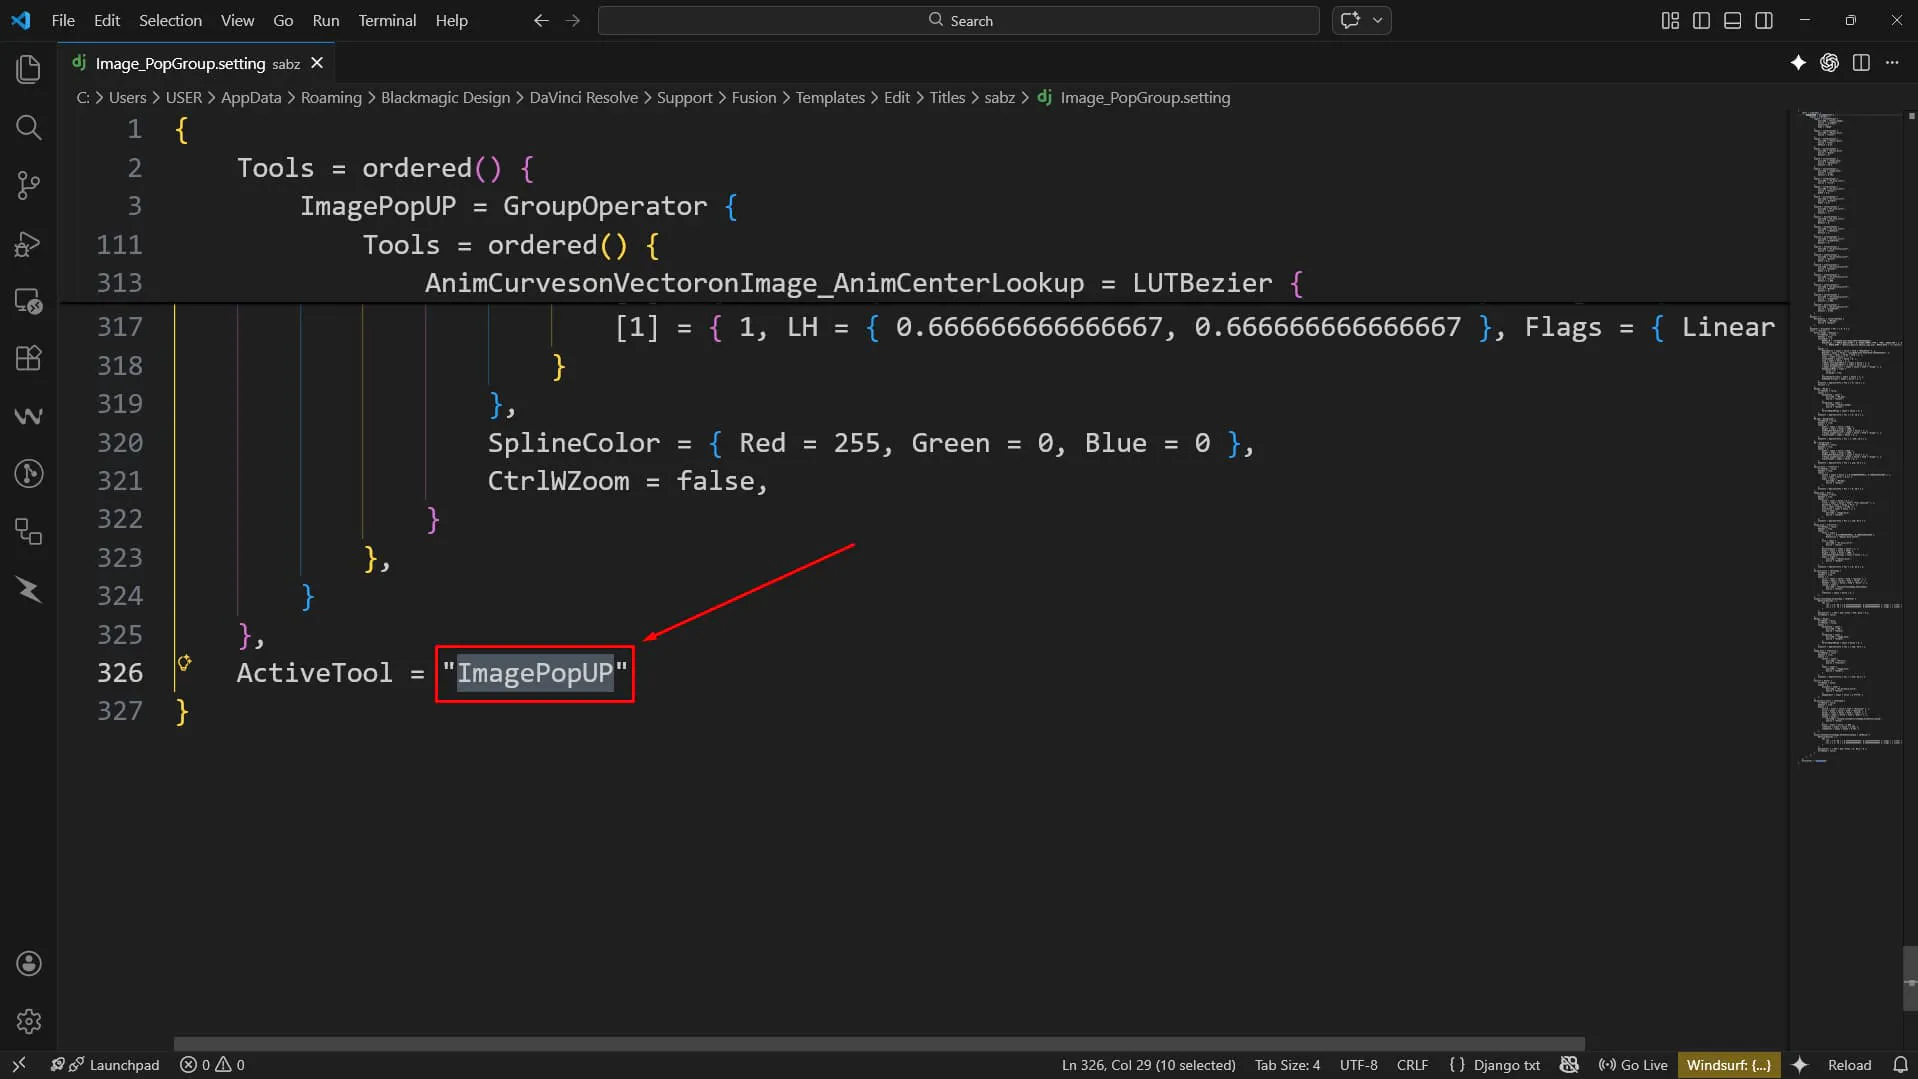Open the Accounts icon in activity bar
This screenshot has width=1918, height=1079.
[x=29, y=963]
